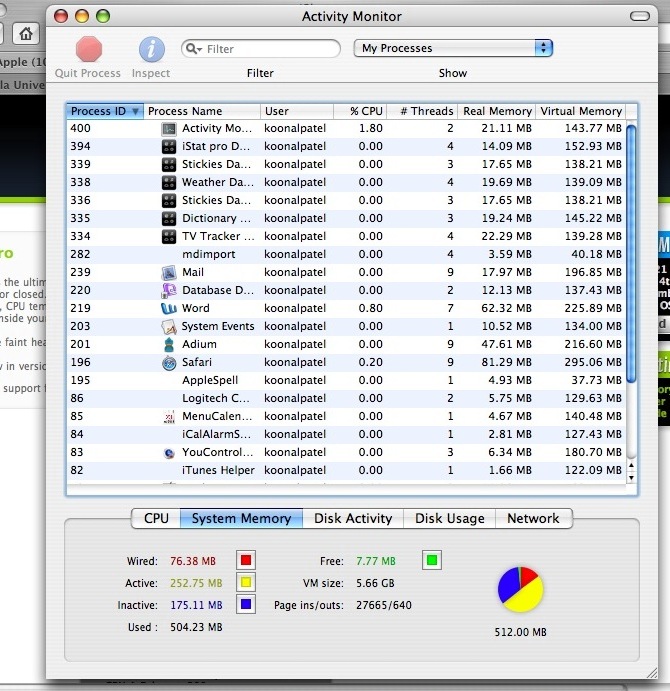Sort by Process ID column header
This screenshot has height=691, width=670.
coord(105,111)
